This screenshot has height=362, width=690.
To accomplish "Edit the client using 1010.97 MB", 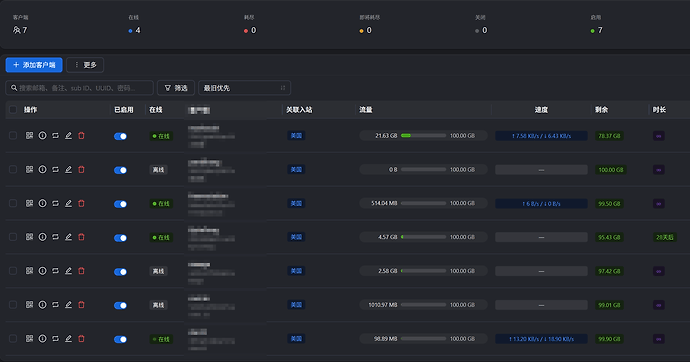I will pos(68,305).
